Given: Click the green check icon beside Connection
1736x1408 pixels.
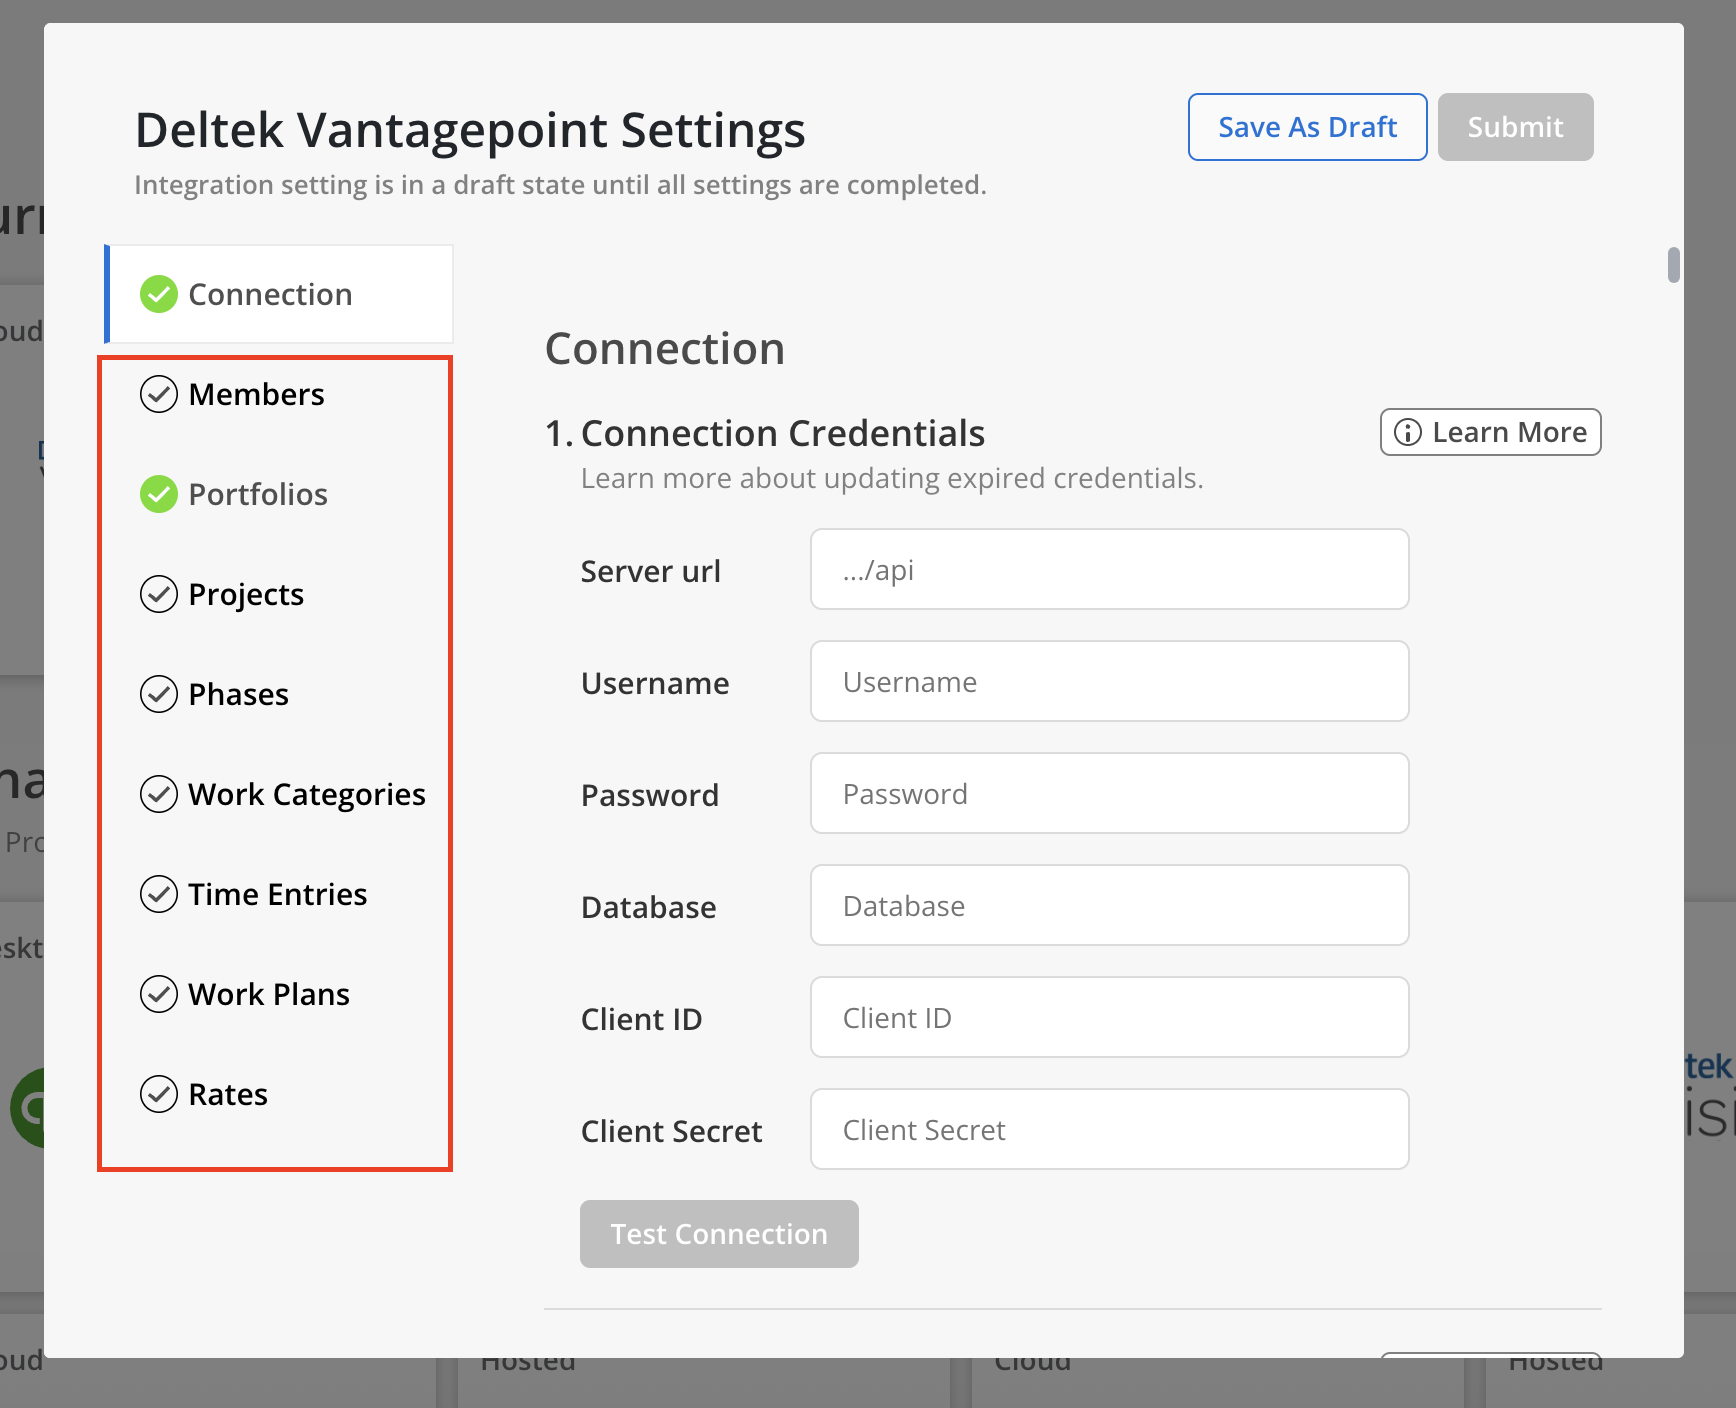Looking at the screenshot, I should [x=158, y=294].
